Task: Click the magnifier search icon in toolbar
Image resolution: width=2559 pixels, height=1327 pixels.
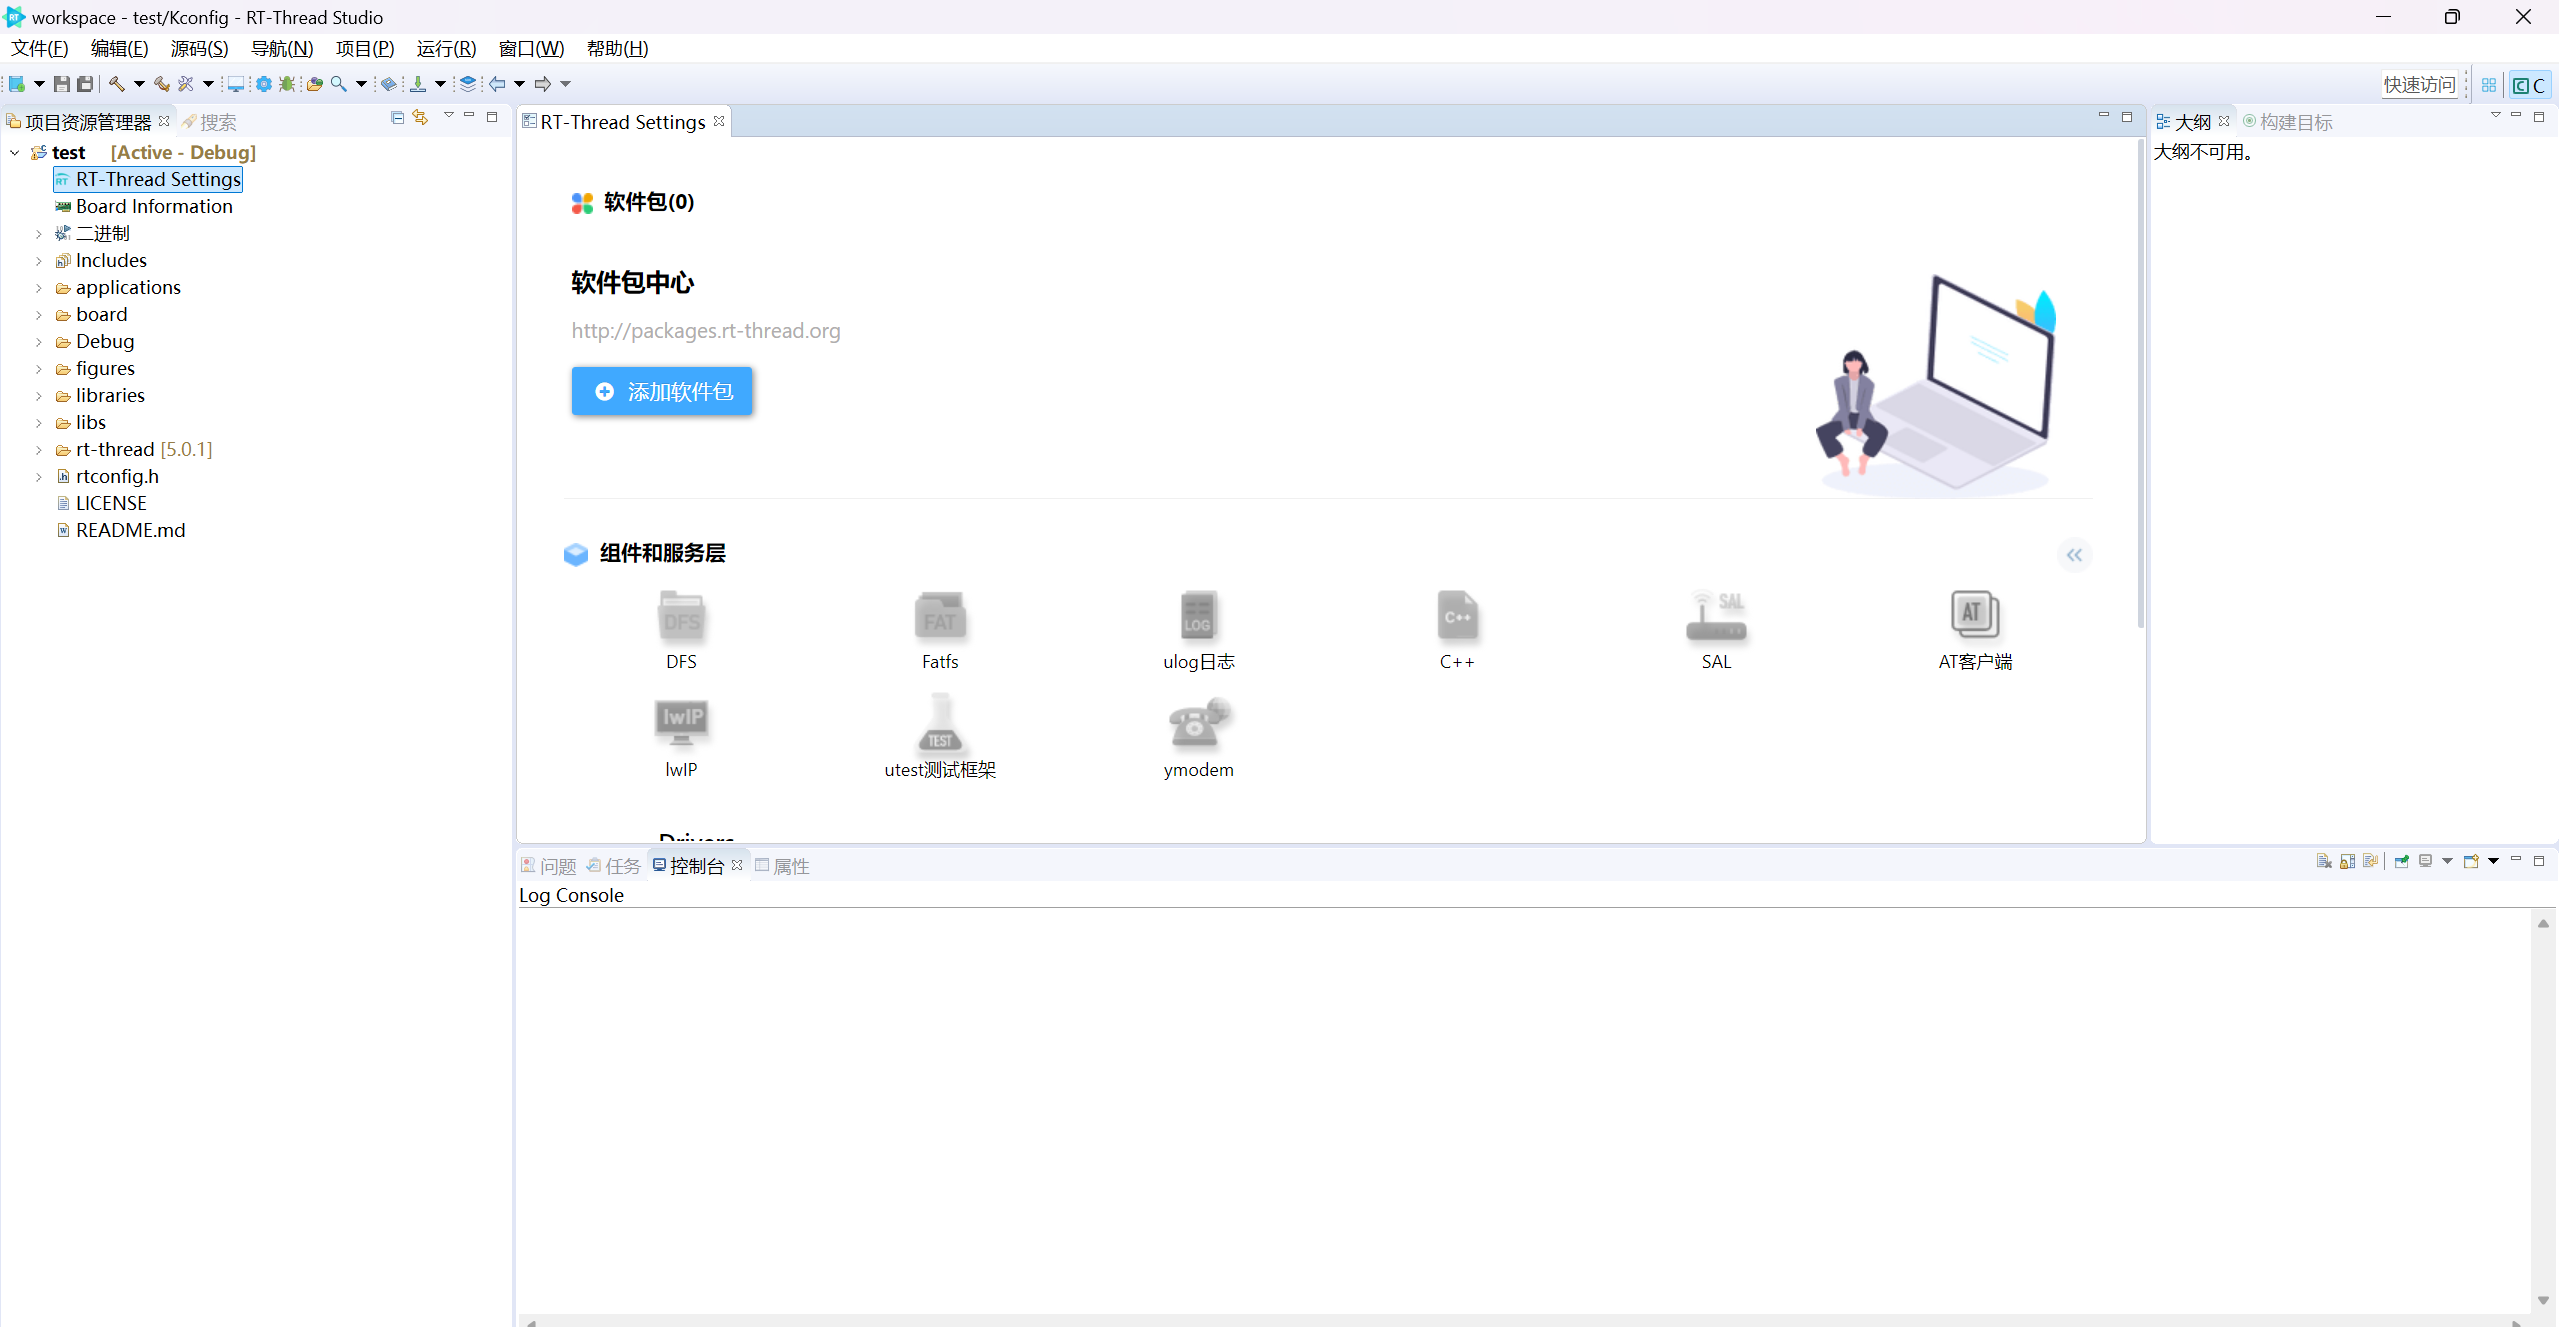Action: (339, 84)
